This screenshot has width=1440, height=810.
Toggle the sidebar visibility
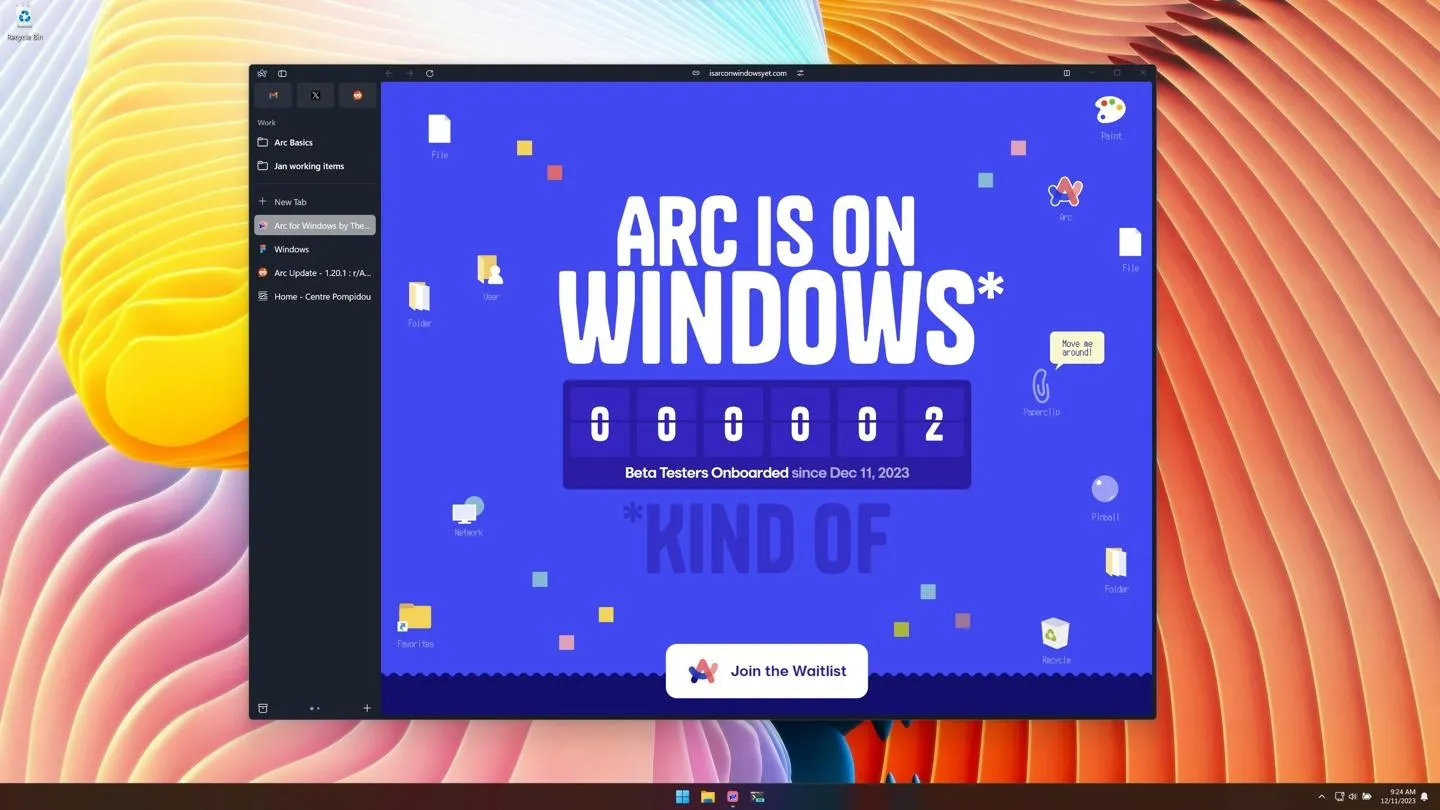[x=282, y=73]
